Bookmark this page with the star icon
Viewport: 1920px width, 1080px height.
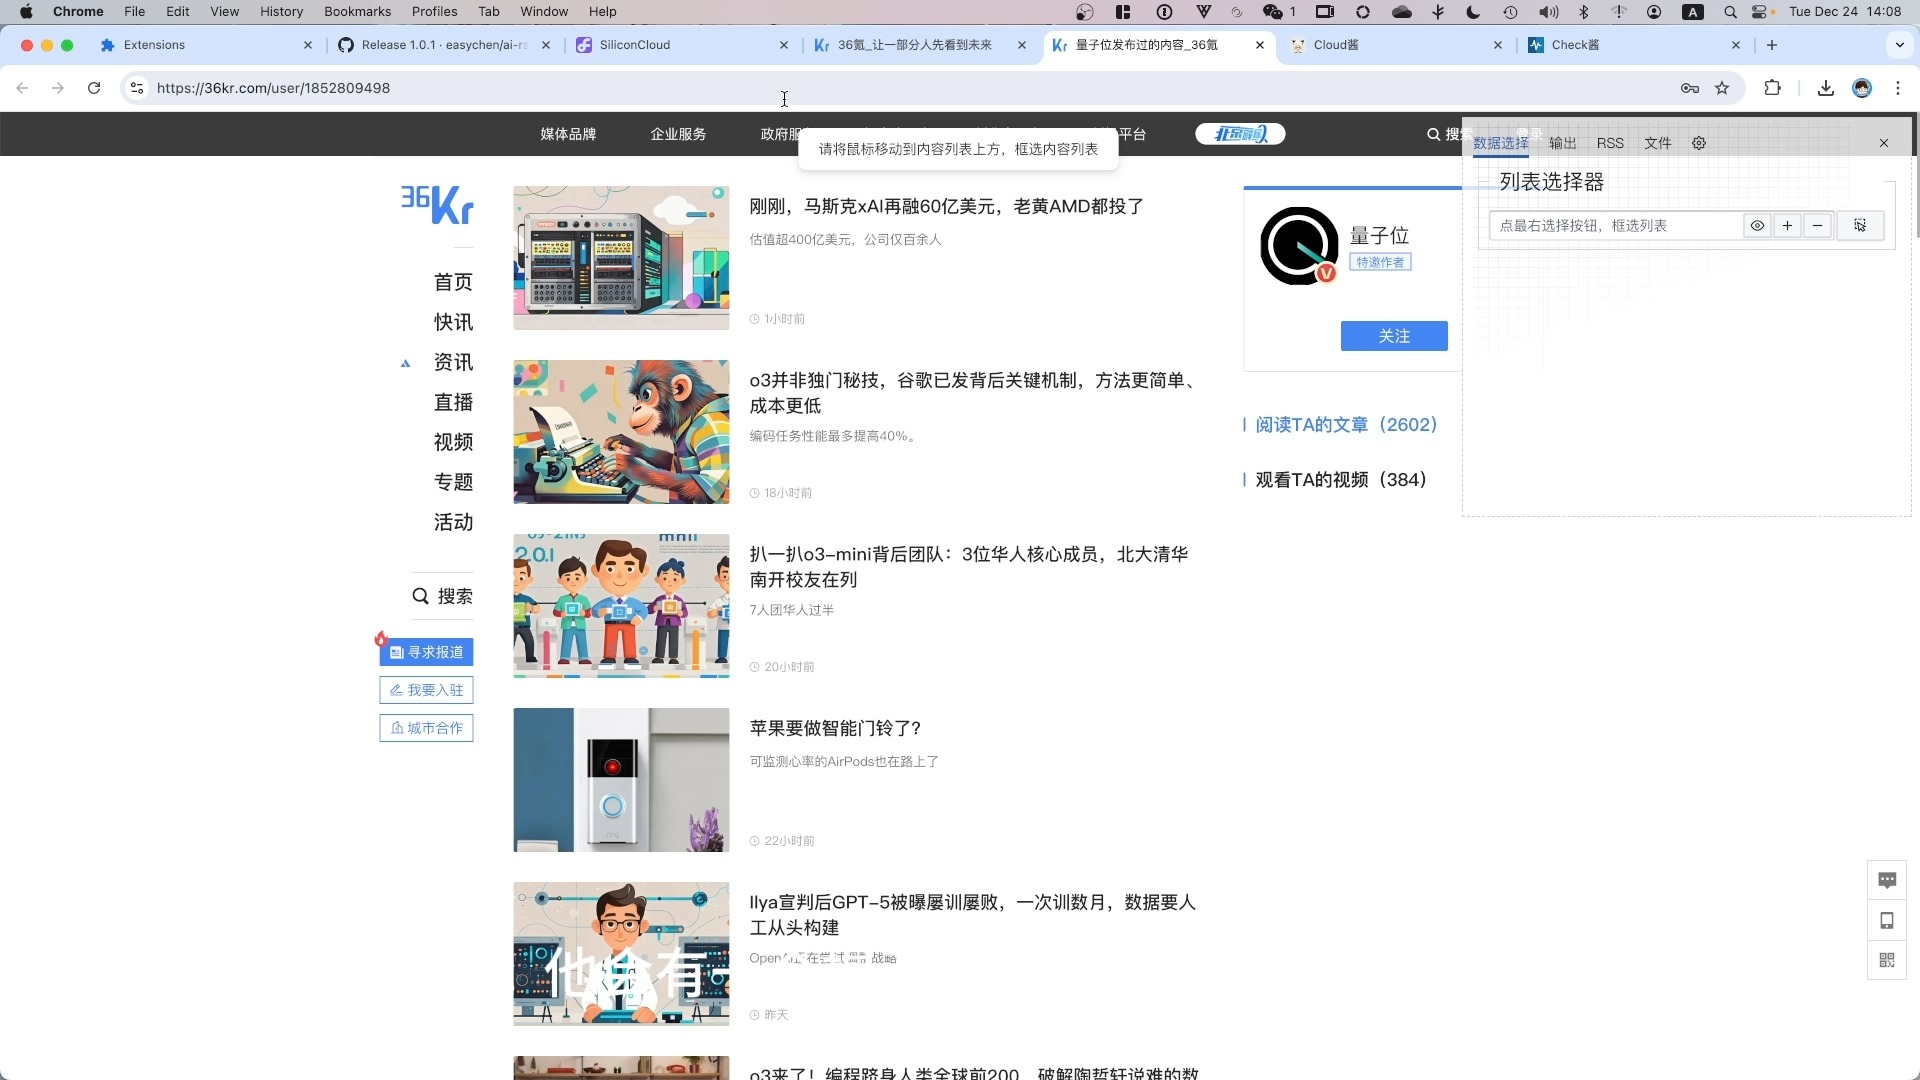coord(1722,88)
